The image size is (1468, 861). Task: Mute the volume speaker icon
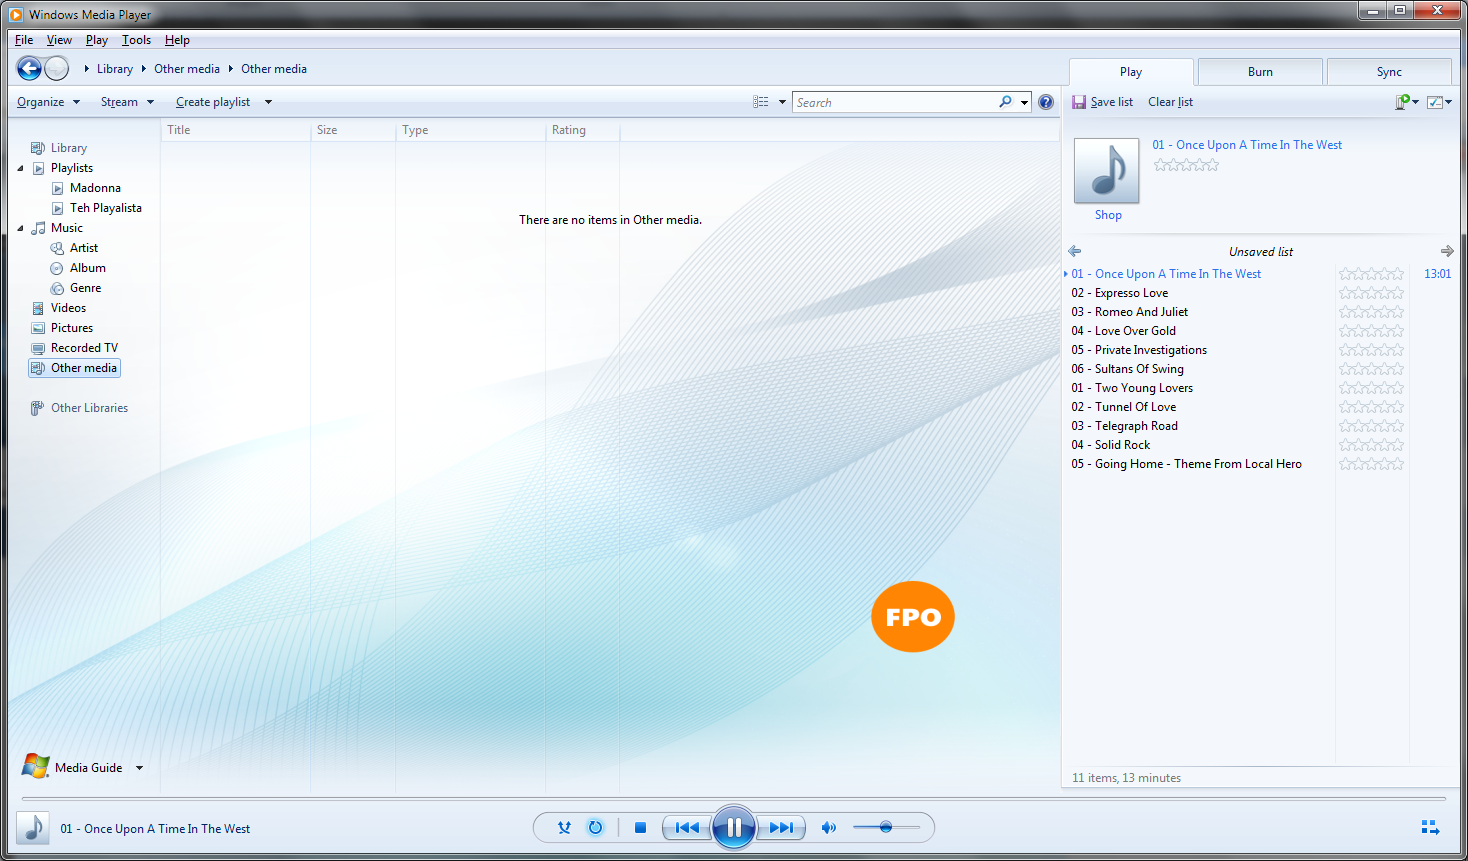(x=828, y=828)
